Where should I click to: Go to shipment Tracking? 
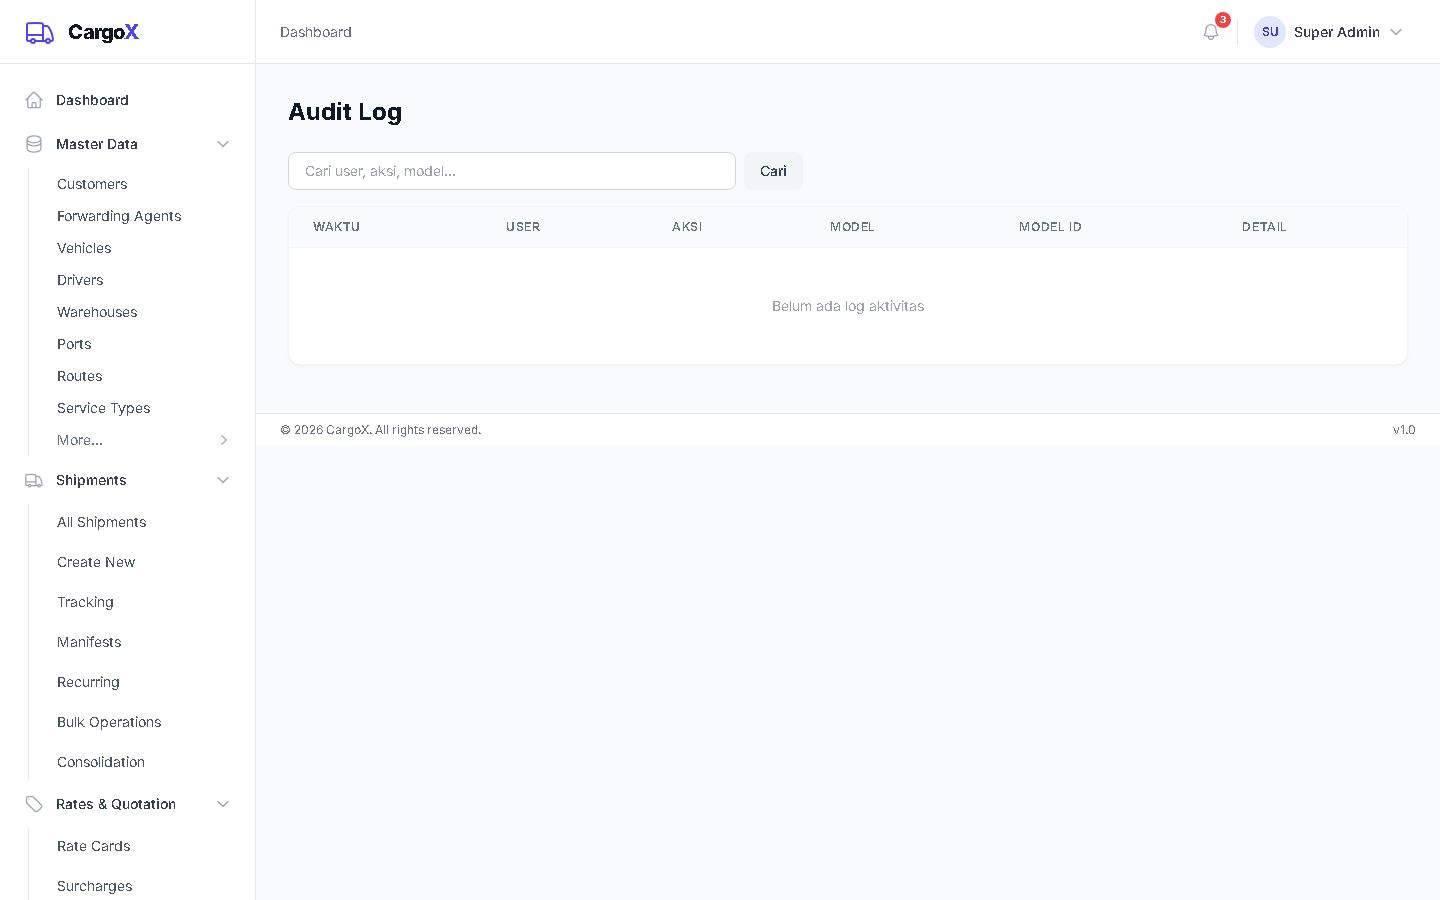85,602
